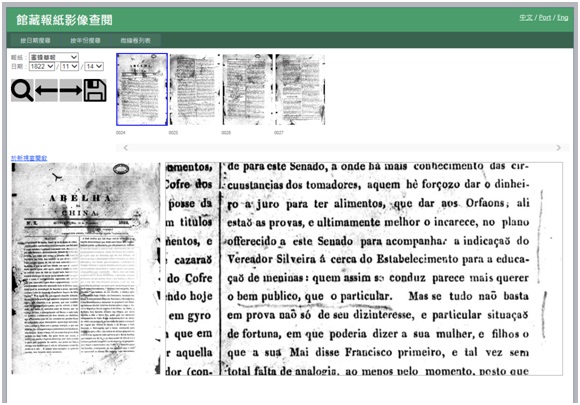Click the magnifier search icon

pos(22,90)
